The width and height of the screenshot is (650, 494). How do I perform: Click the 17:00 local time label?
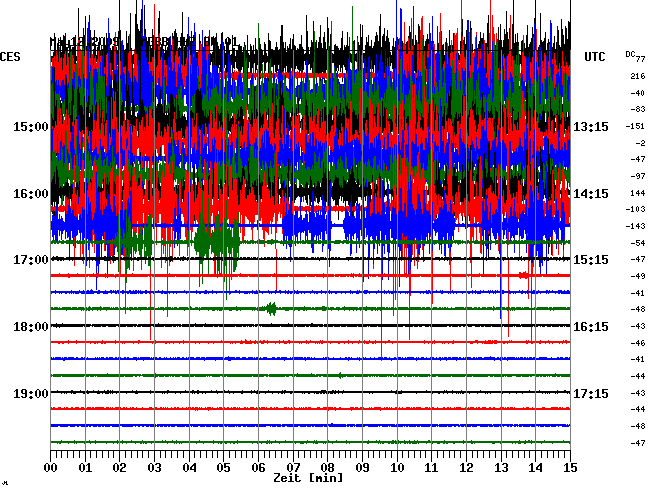point(31,260)
